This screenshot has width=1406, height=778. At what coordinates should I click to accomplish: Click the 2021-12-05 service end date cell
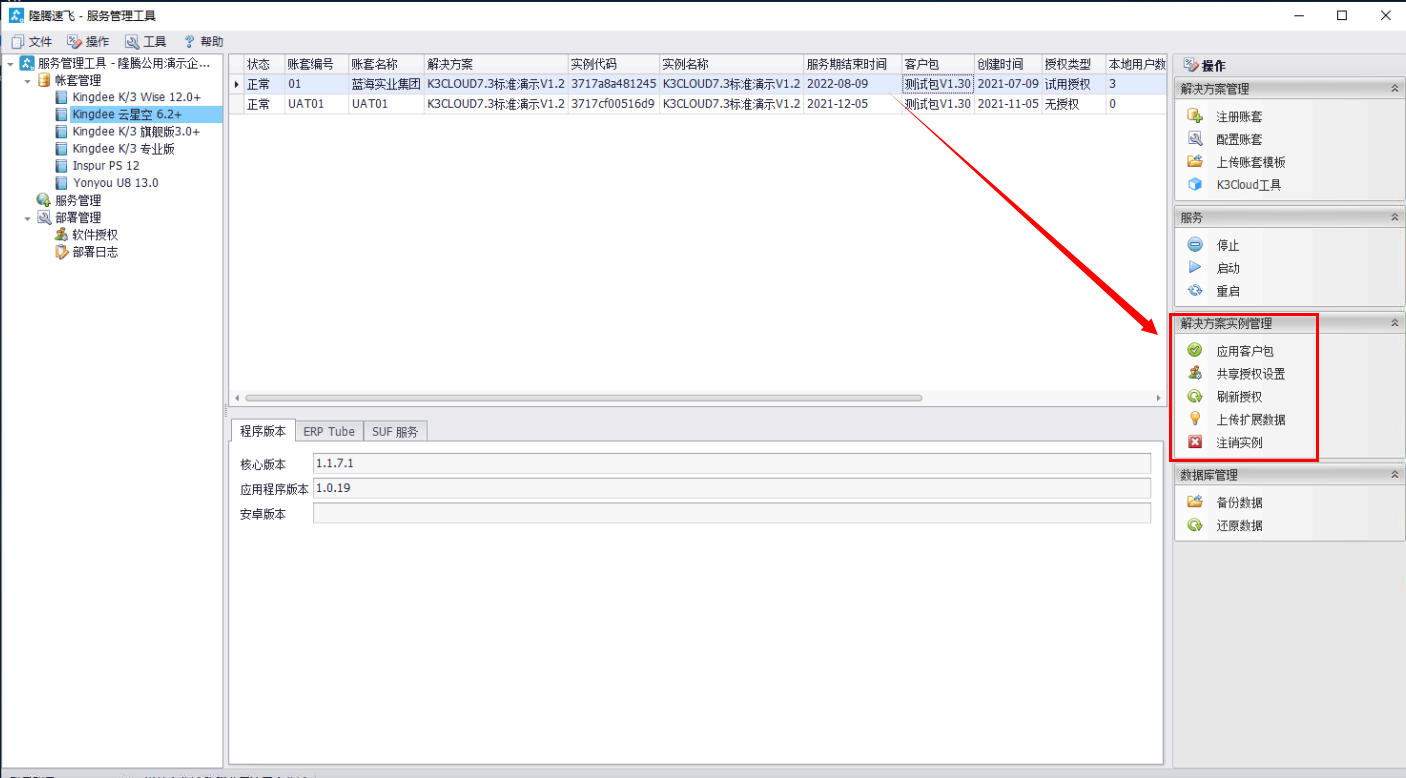click(852, 104)
